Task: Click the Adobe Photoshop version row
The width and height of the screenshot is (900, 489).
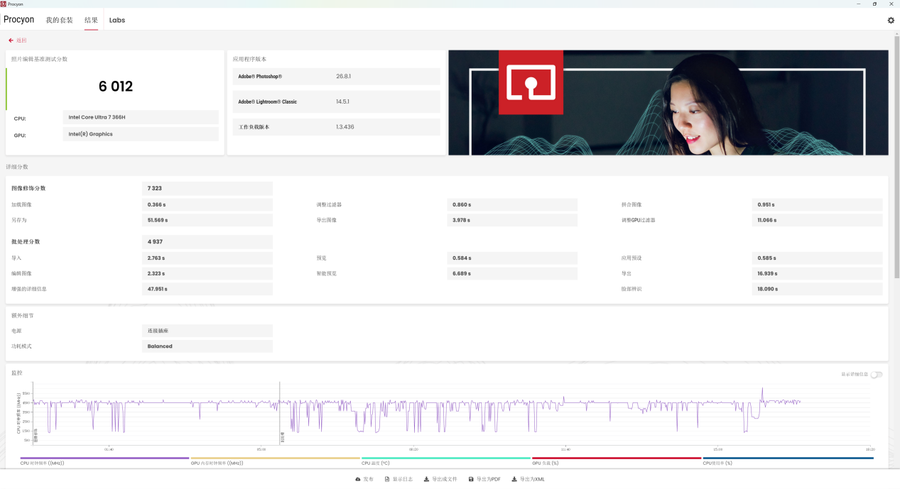Action: [336, 76]
